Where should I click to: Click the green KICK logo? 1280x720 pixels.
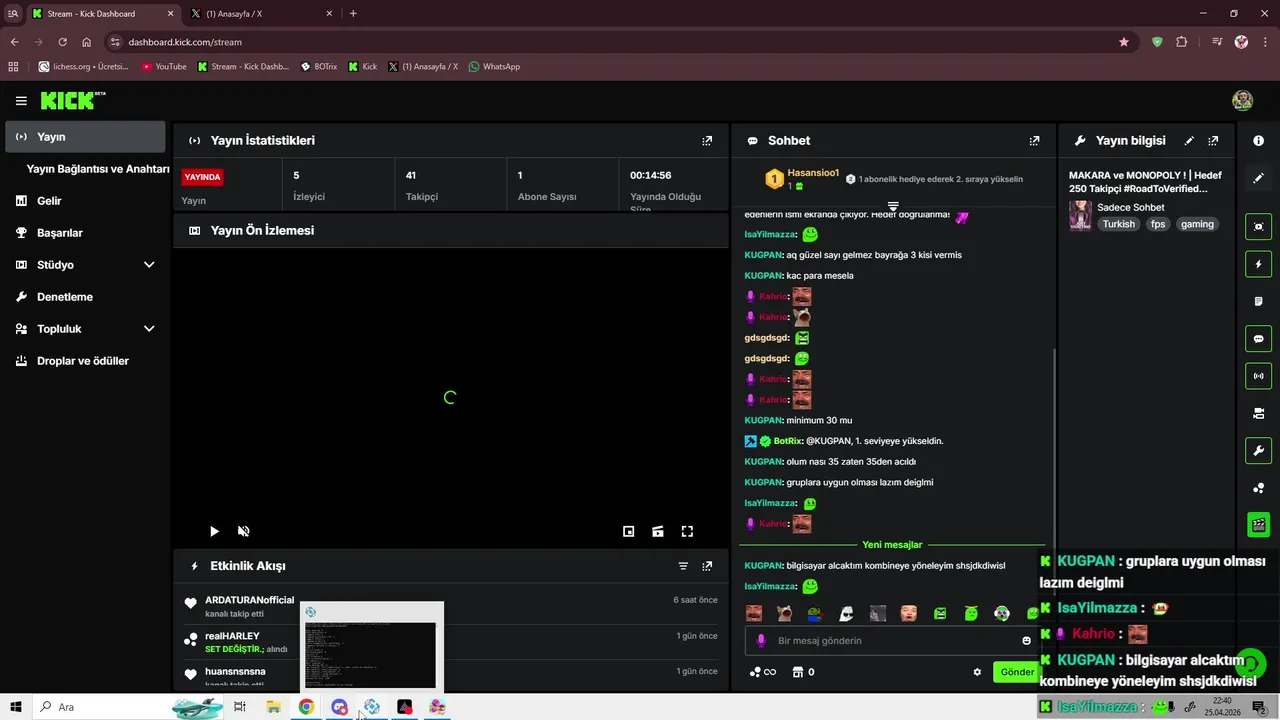[73, 100]
